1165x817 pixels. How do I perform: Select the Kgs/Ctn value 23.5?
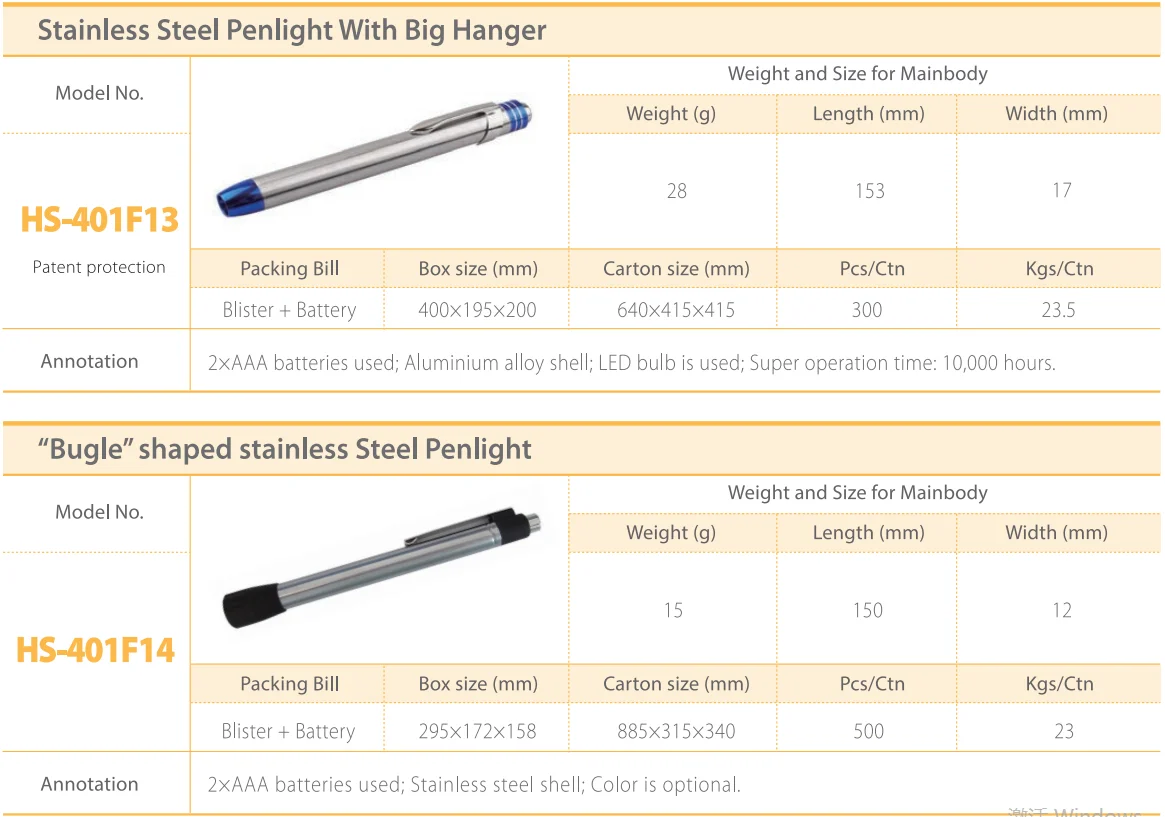pyautogui.click(x=1058, y=310)
